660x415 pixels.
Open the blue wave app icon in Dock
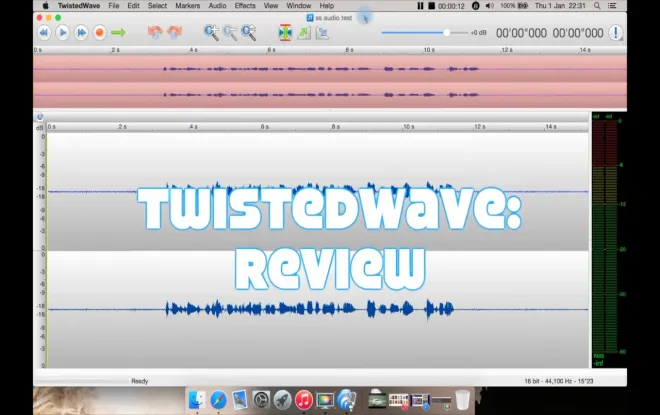(346, 399)
